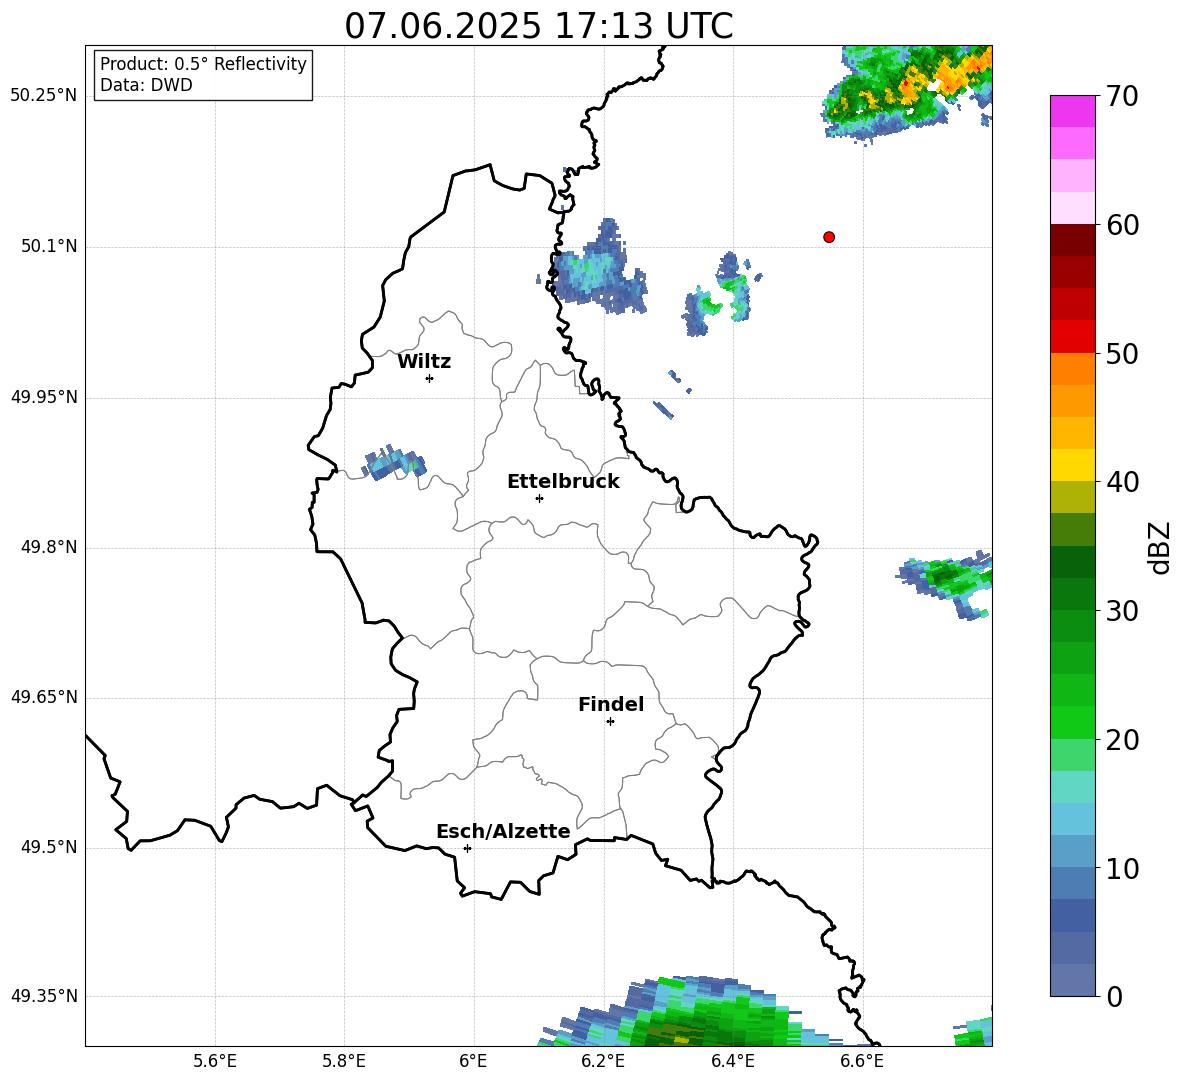Click the 49.5°N latitude label
The image size is (1184, 1081).
49,848
